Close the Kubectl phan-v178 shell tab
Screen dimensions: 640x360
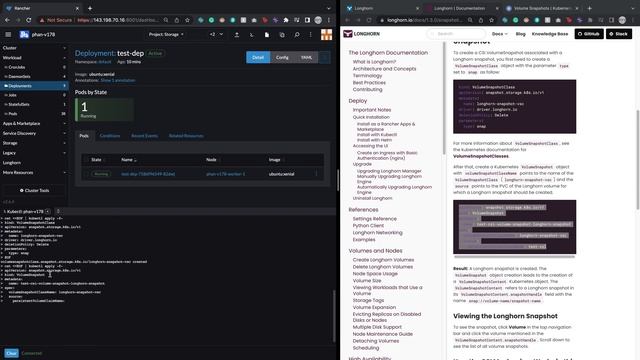coord(48,211)
